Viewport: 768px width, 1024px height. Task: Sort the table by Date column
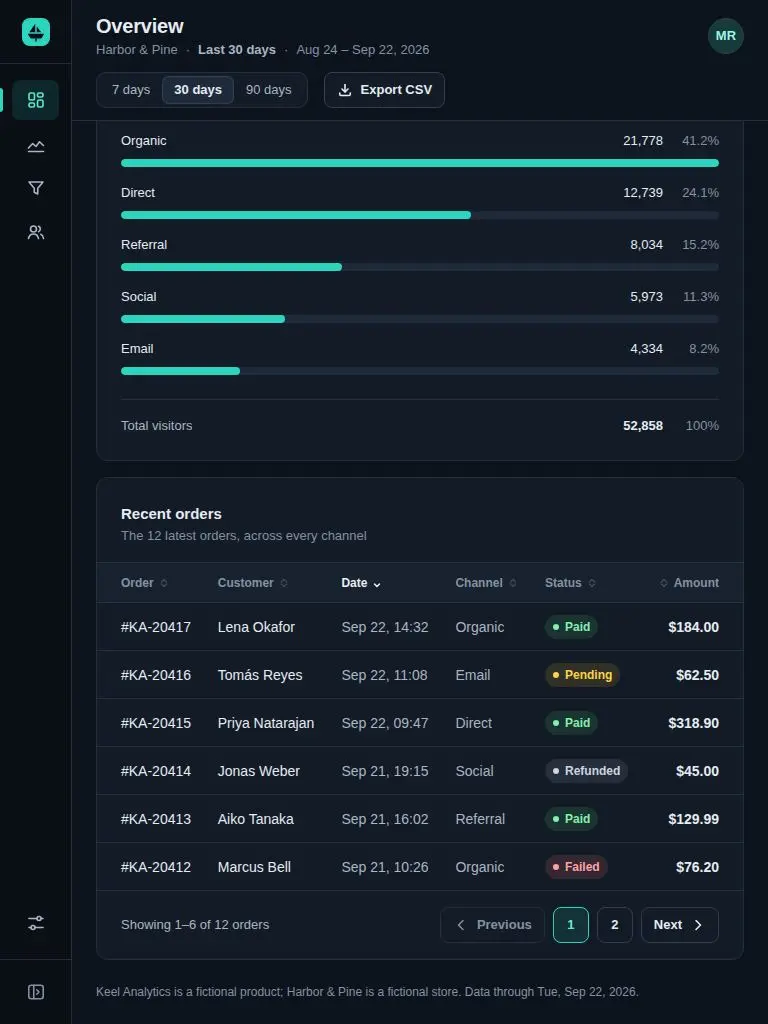360,583
